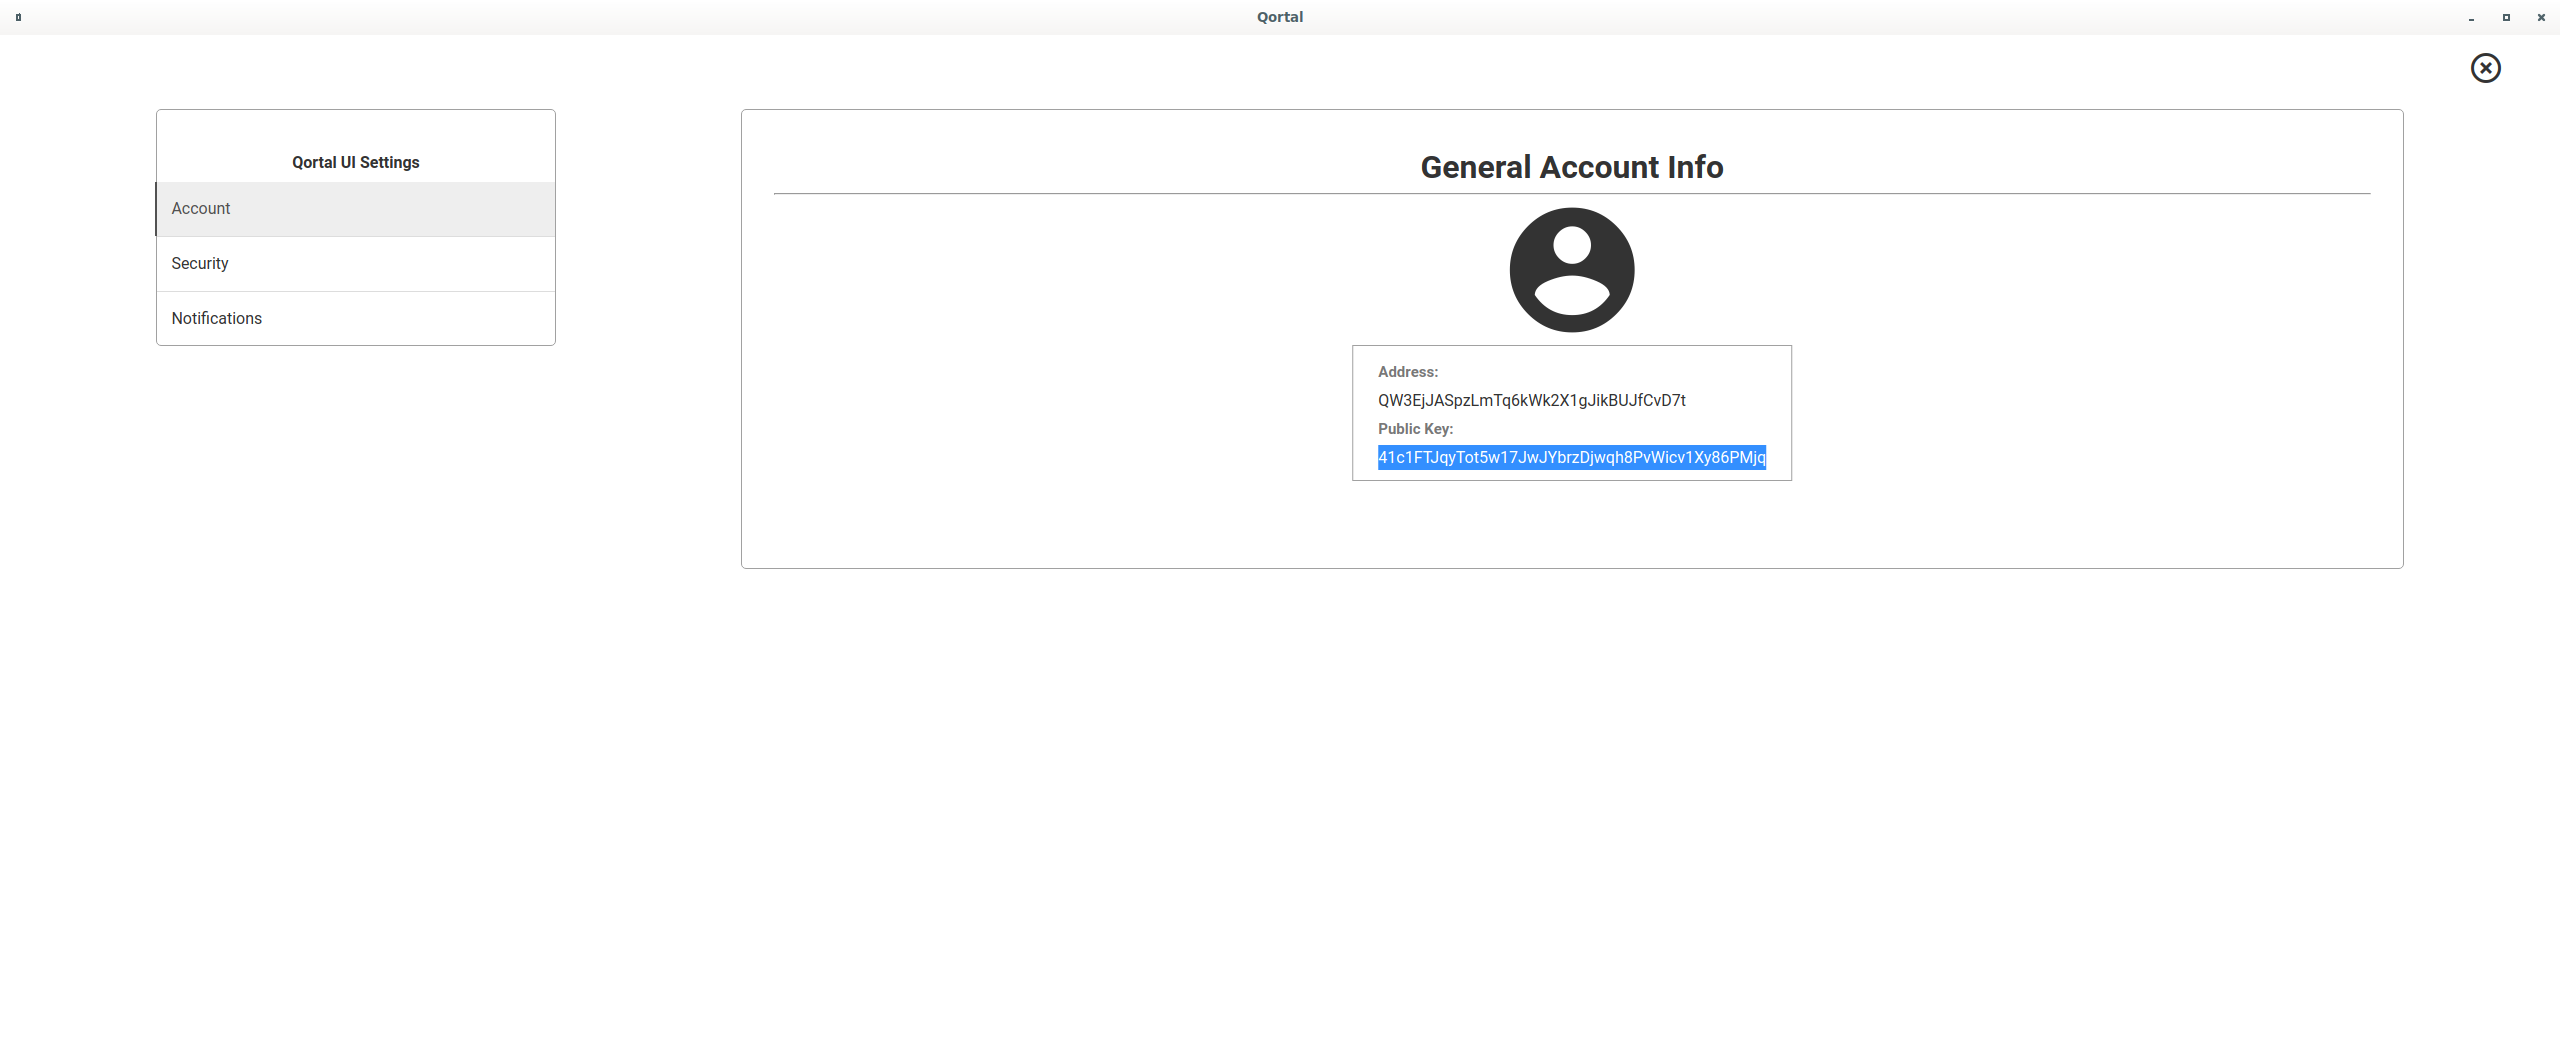Close the Qortal application window
This screenshot has width=2560, height=1054.
pyautogui.click(x=2541, y=17)
